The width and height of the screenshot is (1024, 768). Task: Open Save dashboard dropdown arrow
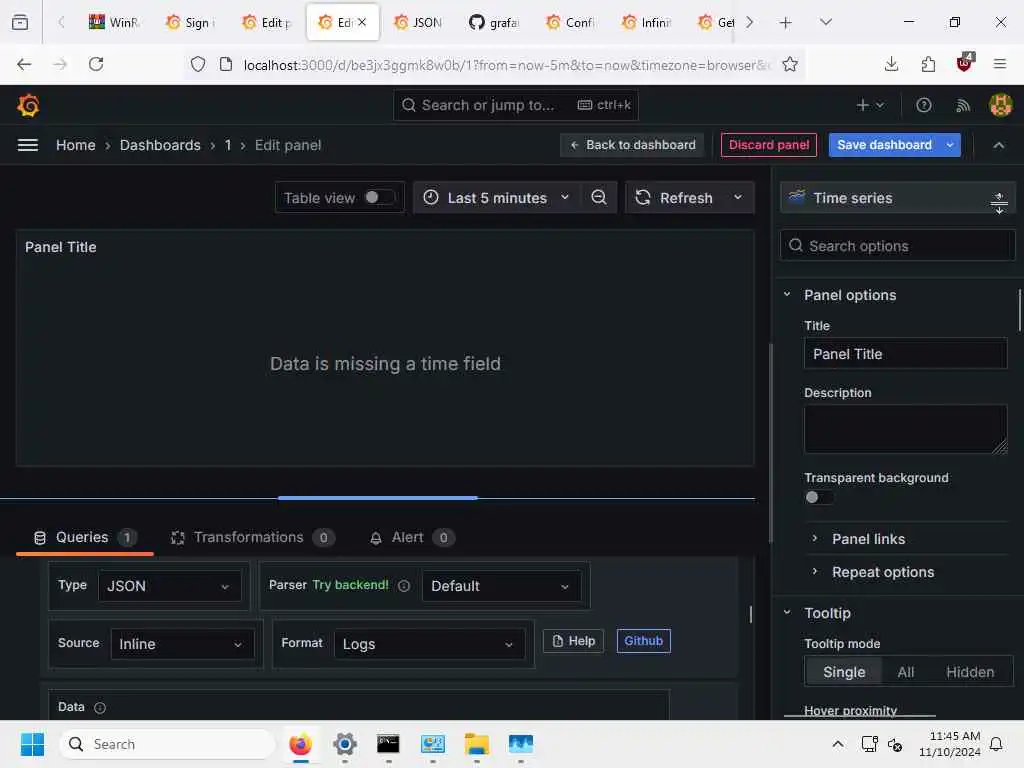[950, 145]
